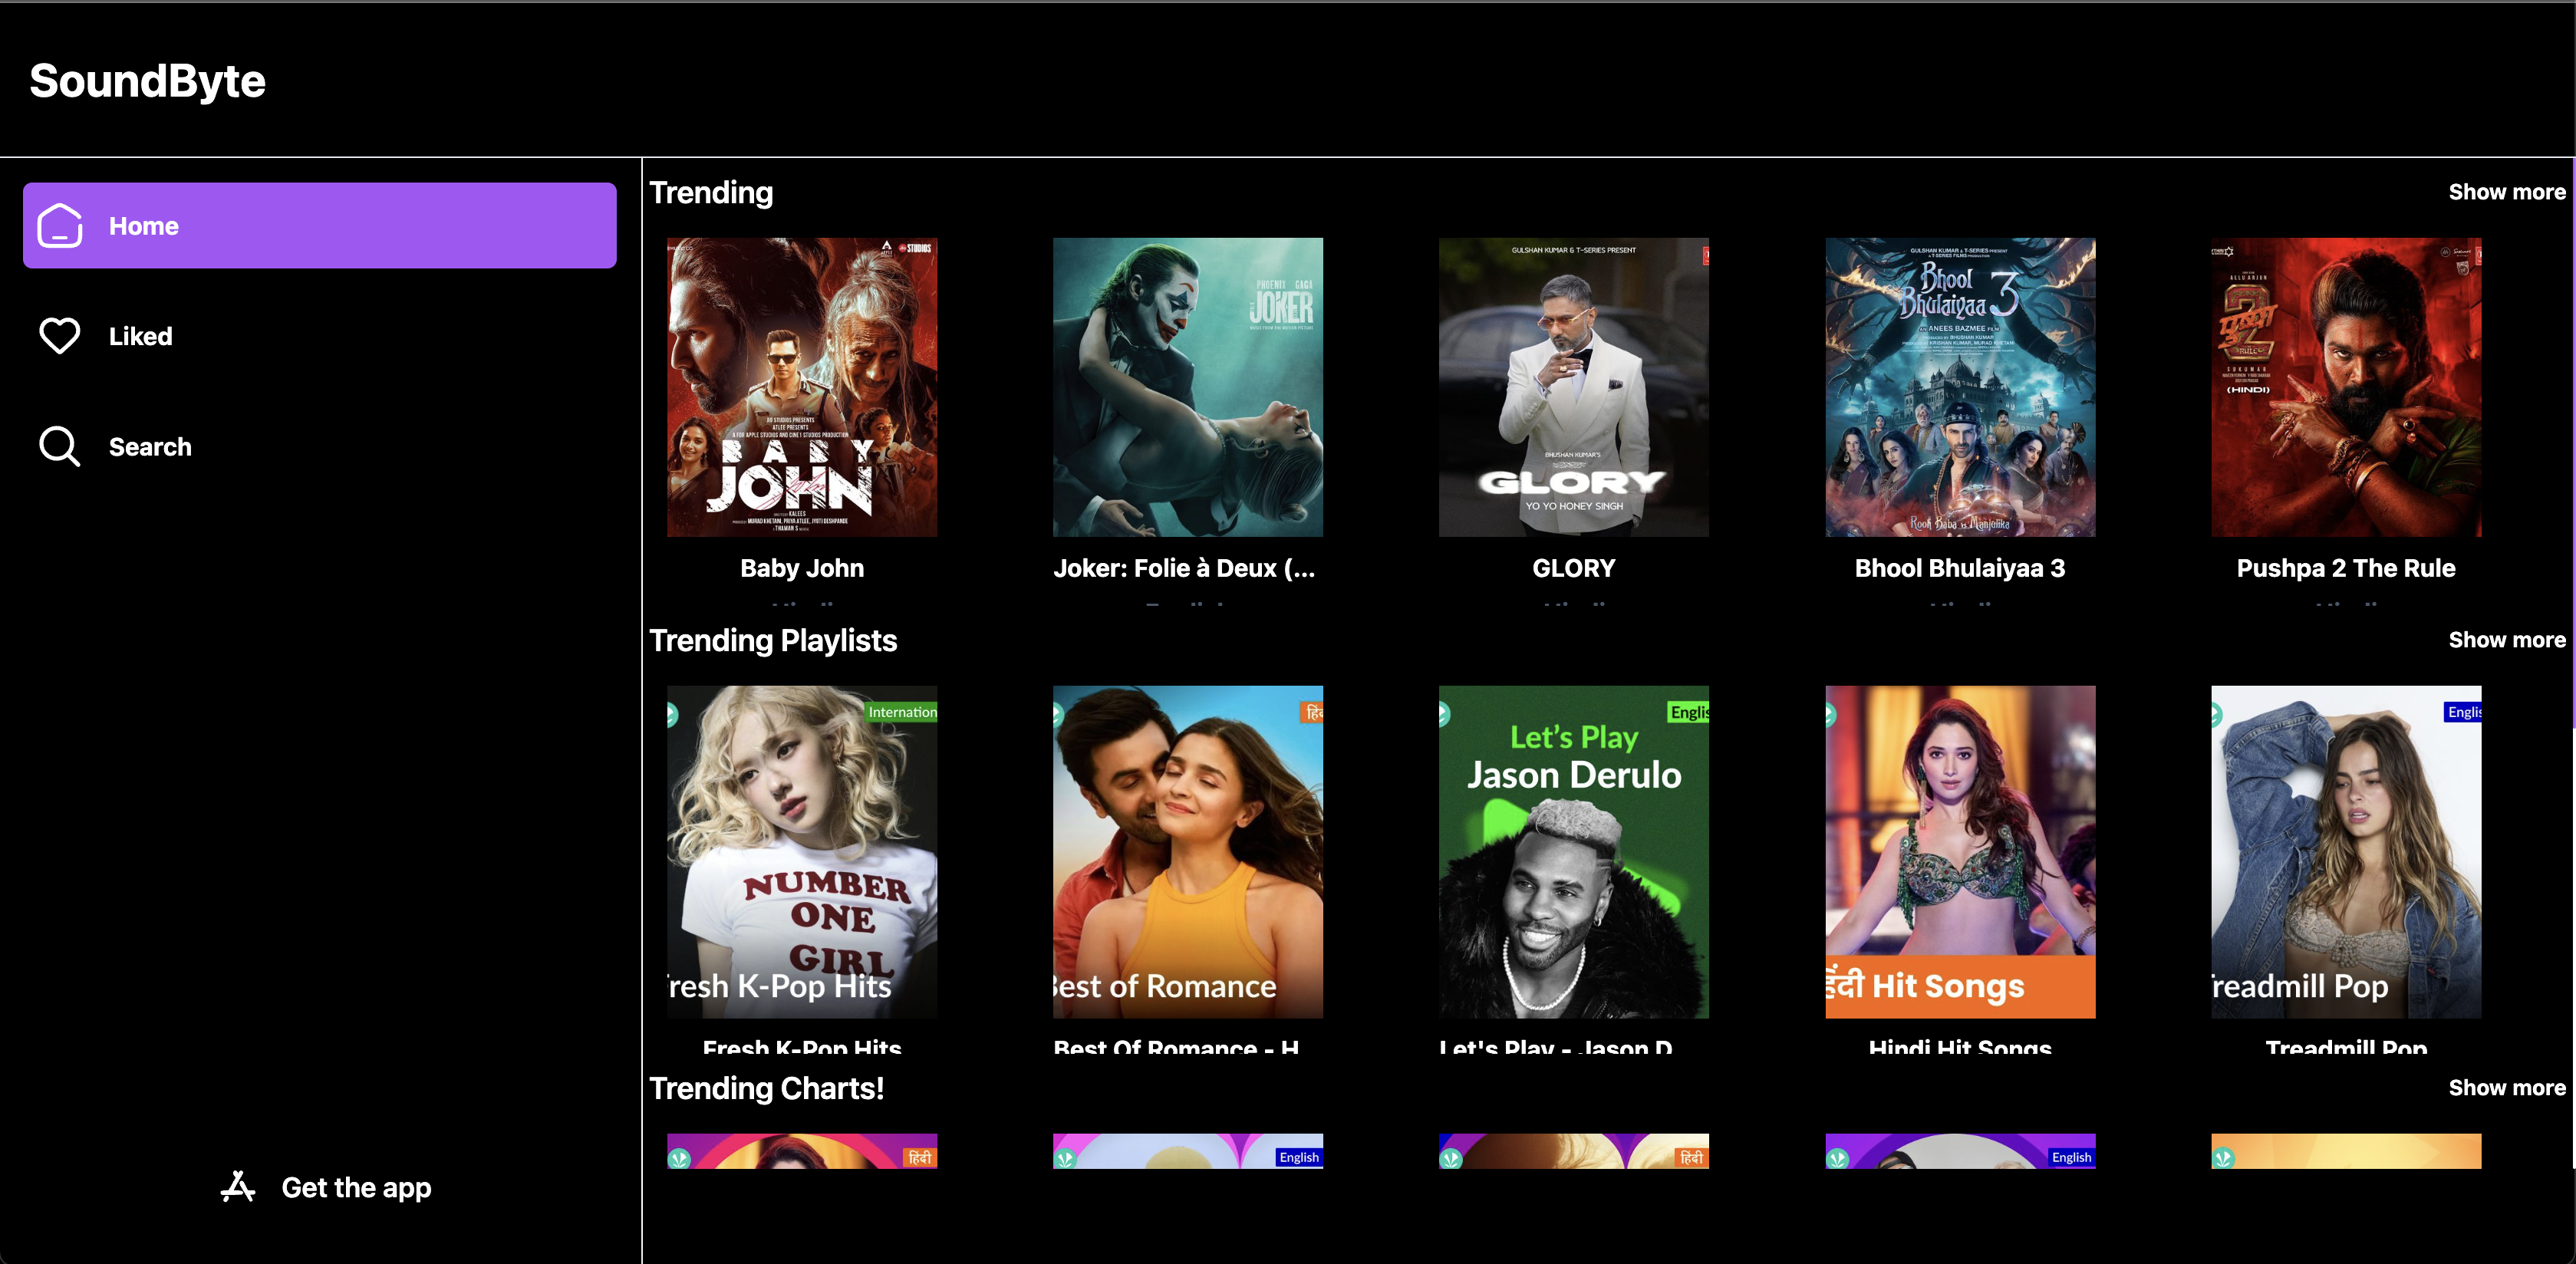This screenshot has height=1264, width=2576.
Task: Click the magnifier icon beside Search
Action: 60,446
